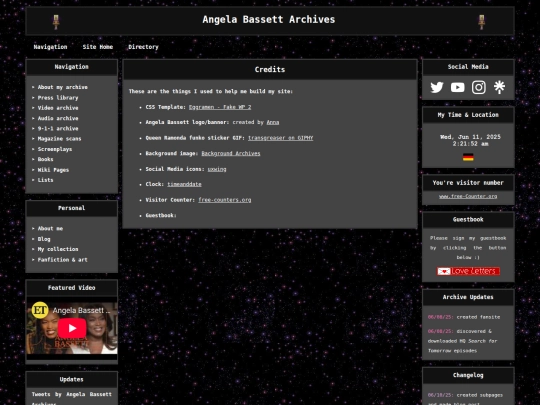Click the My Time & Location heading
The height and width of the screenshot is (405, 540).
pyautogui.click(x=468, y=115)
